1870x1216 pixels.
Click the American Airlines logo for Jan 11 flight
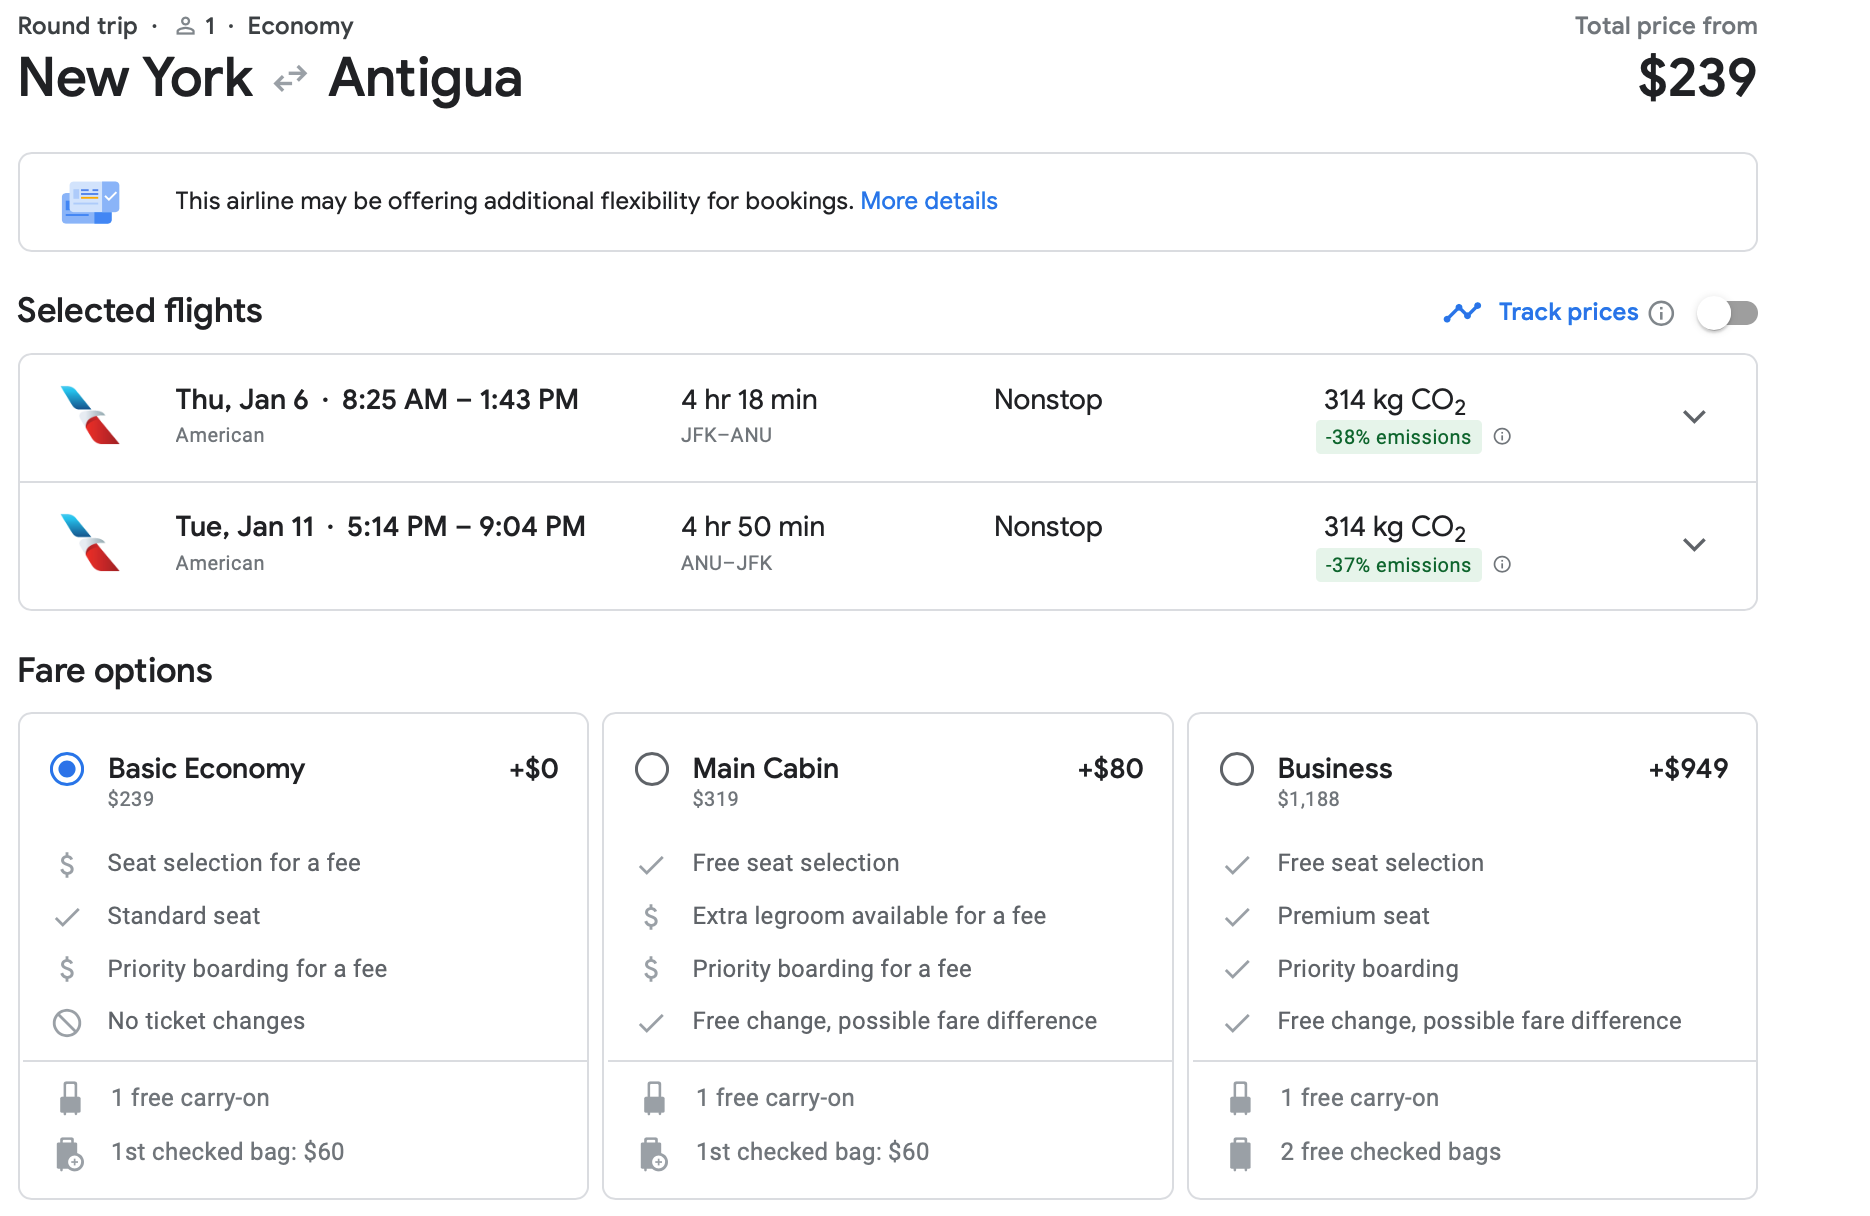coord(90,543)
